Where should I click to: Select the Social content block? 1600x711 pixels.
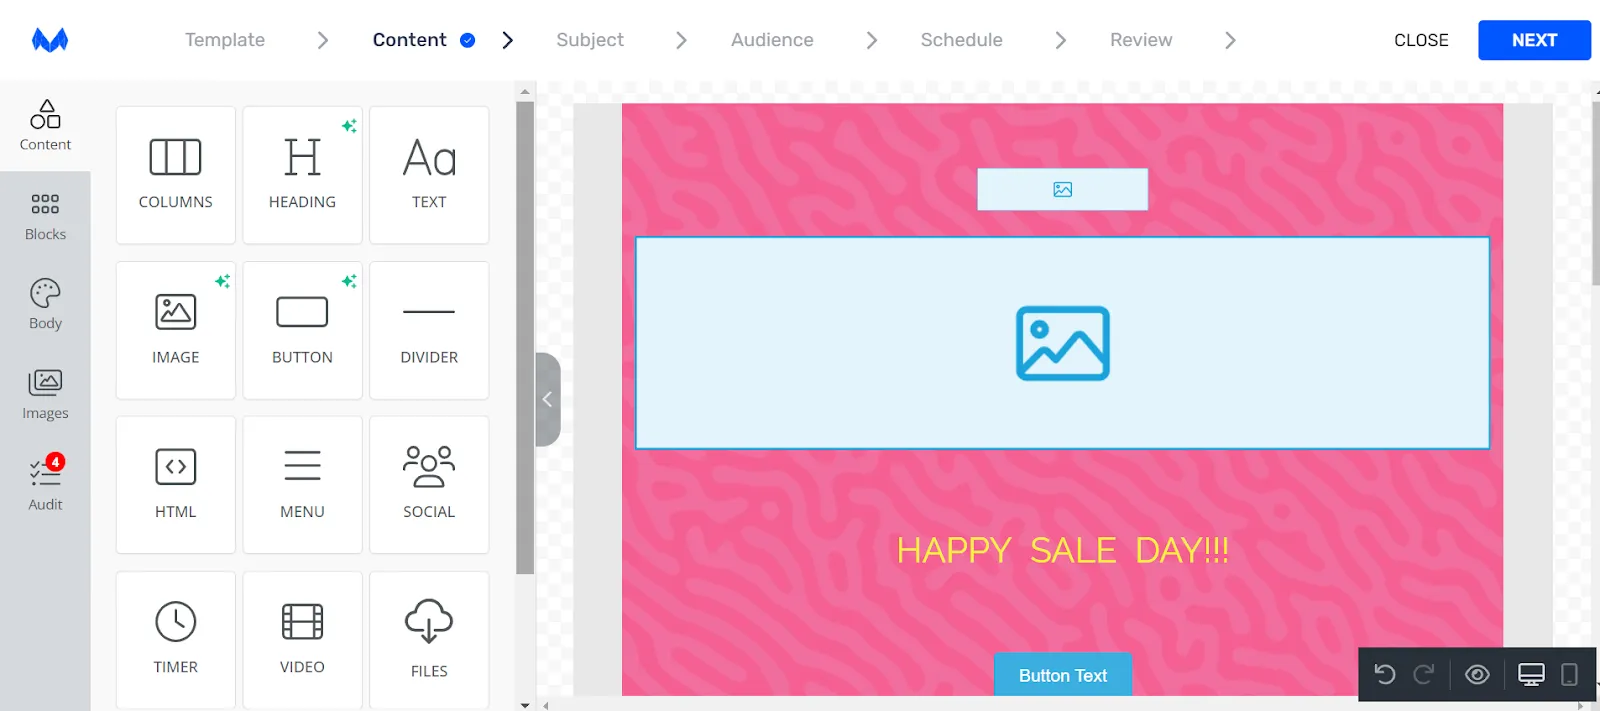coord(429,485)
